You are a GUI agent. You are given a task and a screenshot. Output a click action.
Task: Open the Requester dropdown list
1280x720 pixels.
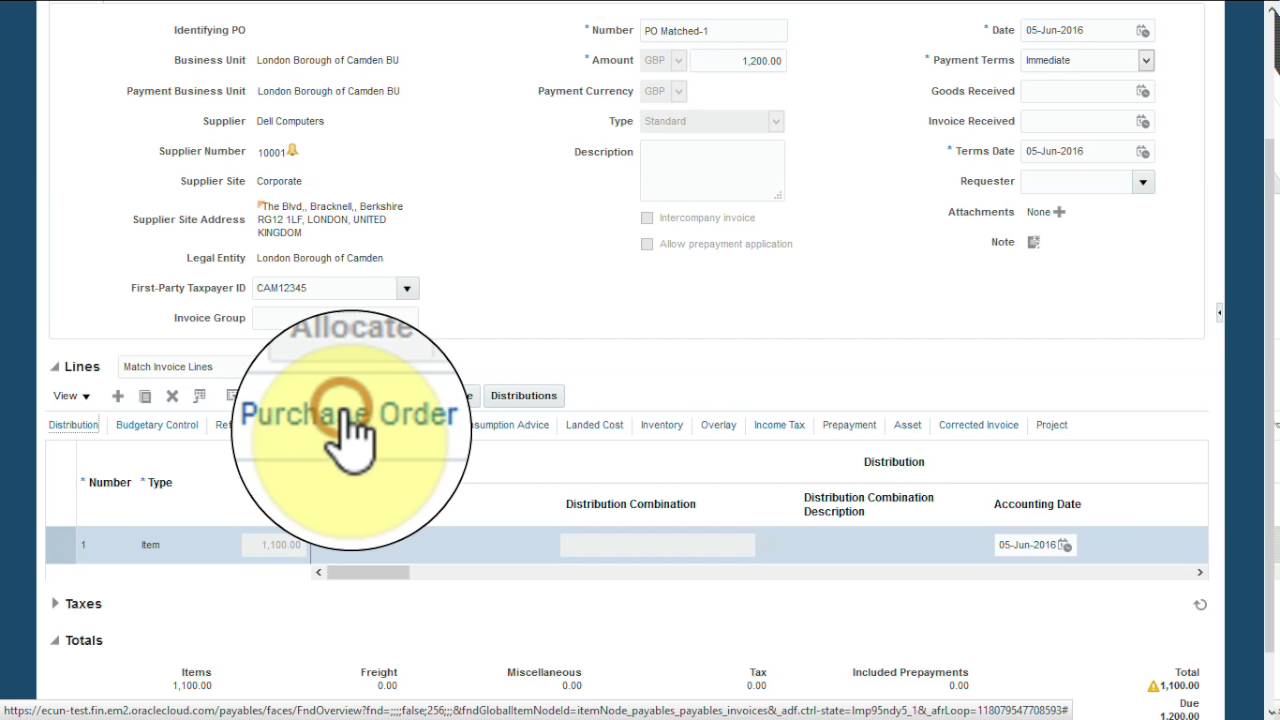(x=1143, y=182)
